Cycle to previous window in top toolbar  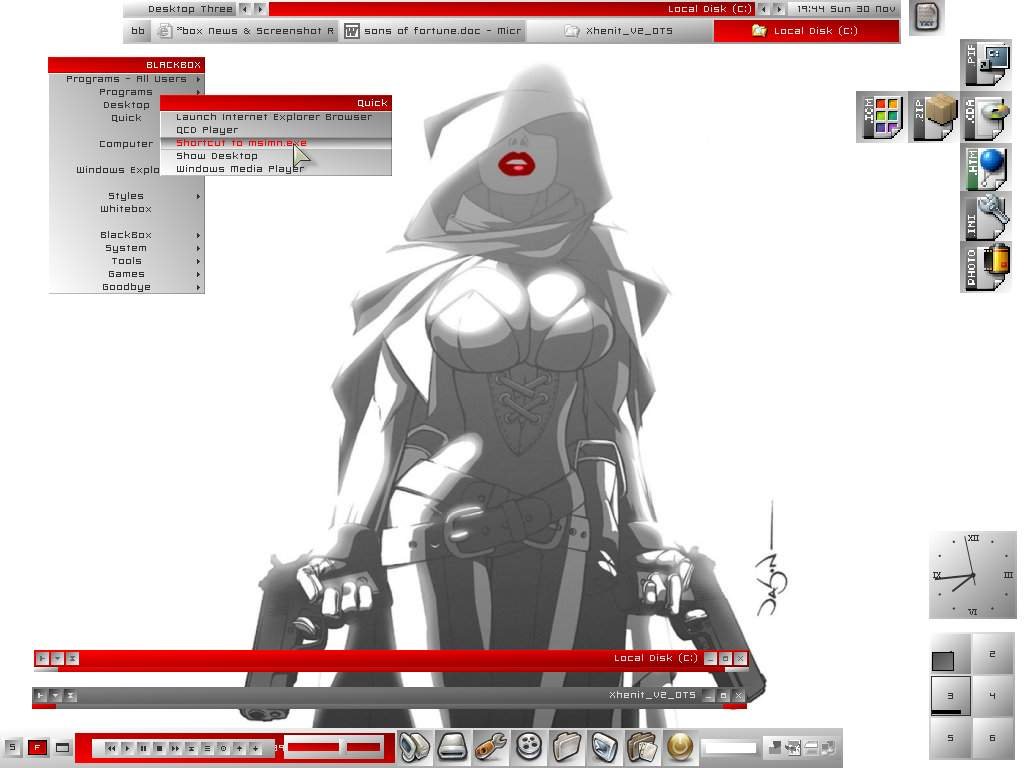tap(763, 9)
